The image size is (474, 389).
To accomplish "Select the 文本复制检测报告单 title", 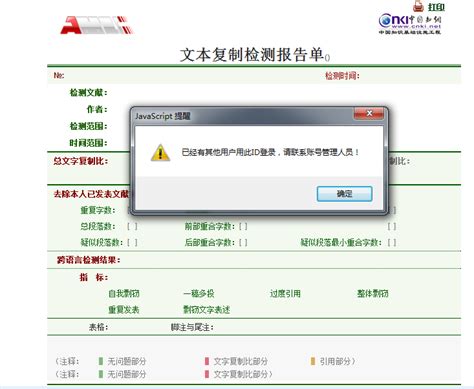I will [x=252, y=55].
